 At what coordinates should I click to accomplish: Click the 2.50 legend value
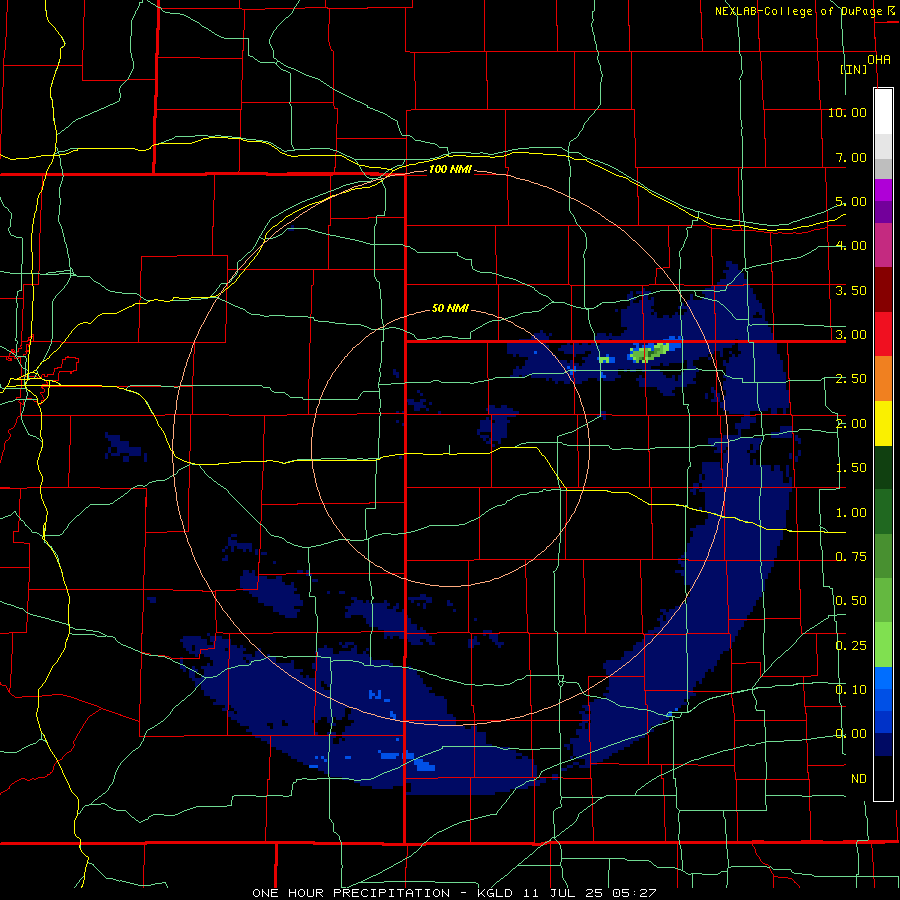[851, 379]
